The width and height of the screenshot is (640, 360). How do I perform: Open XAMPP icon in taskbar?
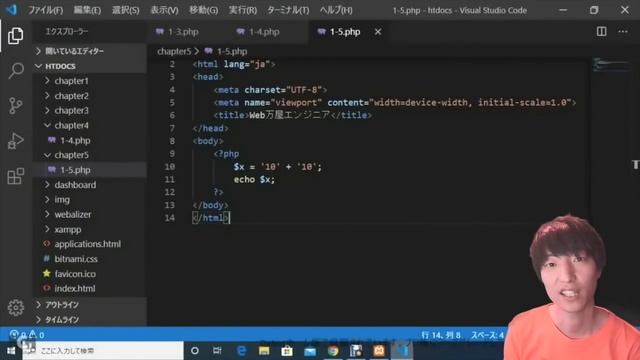379,351
